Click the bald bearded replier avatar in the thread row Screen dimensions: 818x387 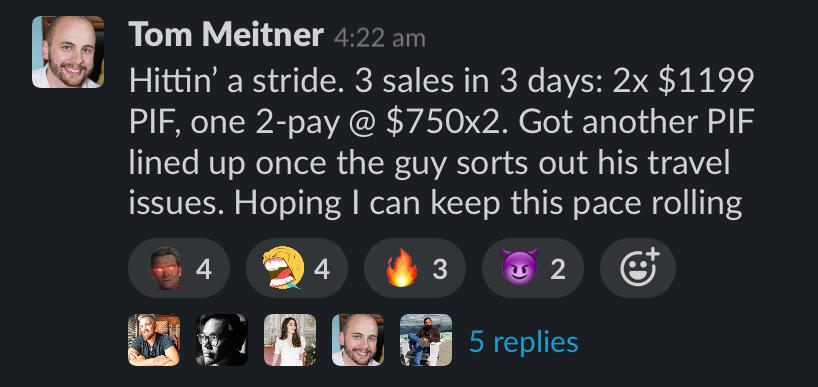[x=358, y=340]
